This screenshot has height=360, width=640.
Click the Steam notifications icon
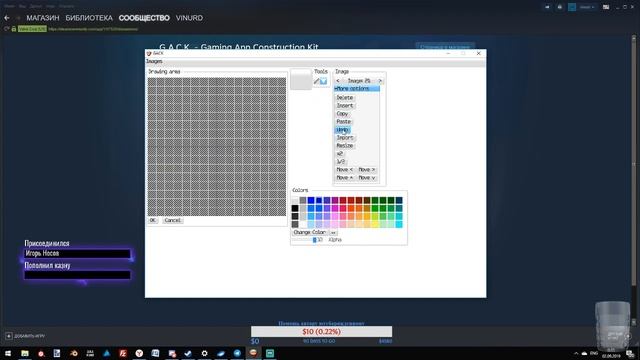click(x=560, y=7)
